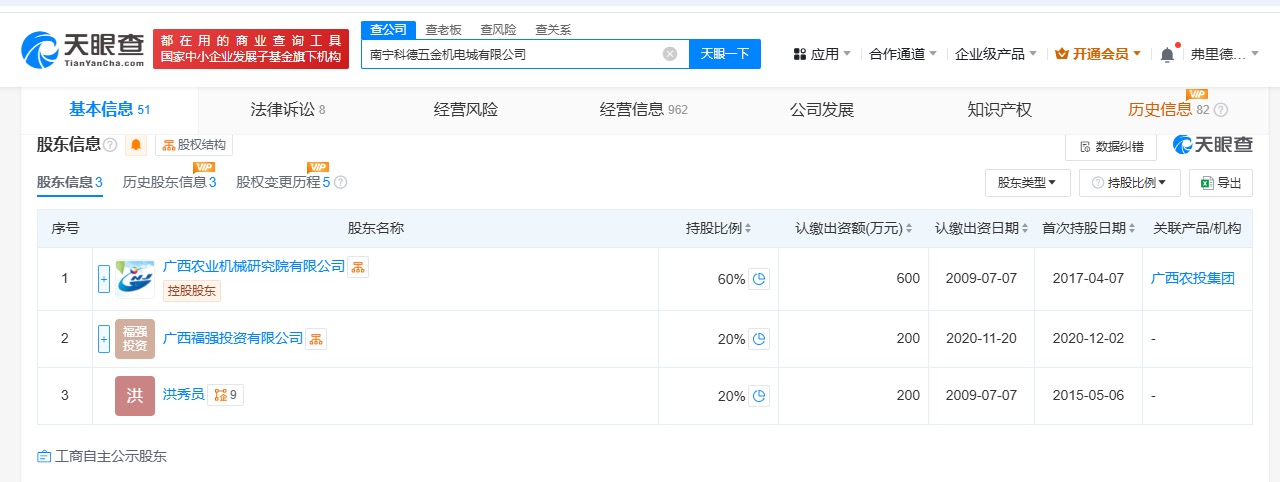1280x482 pixels.
Task: Click the 数据纠错 data correction button
Action: (1111, 146)
